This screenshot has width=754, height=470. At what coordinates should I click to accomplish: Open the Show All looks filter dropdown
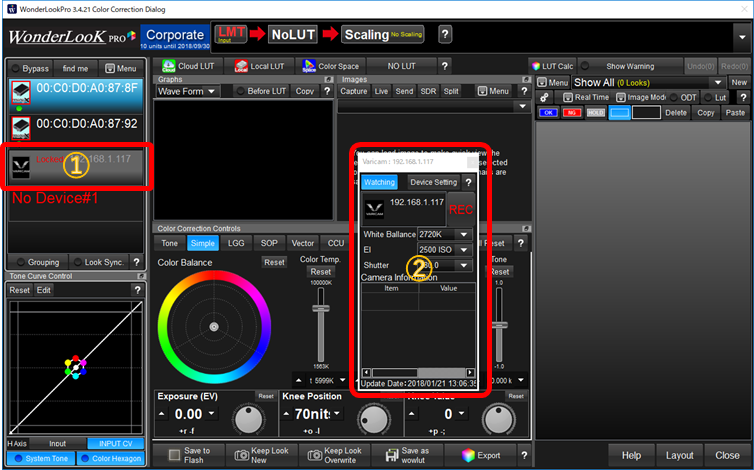648,83
